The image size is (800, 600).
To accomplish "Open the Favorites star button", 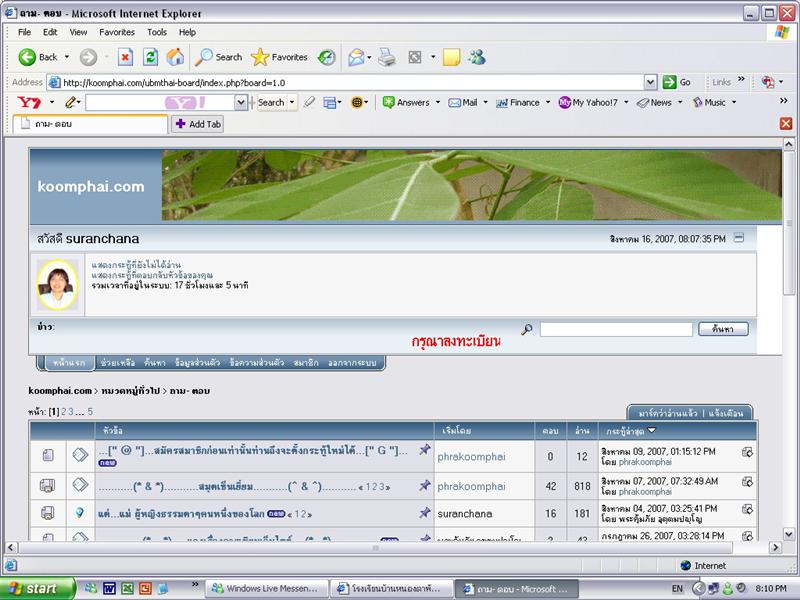I will coord(279,57).
